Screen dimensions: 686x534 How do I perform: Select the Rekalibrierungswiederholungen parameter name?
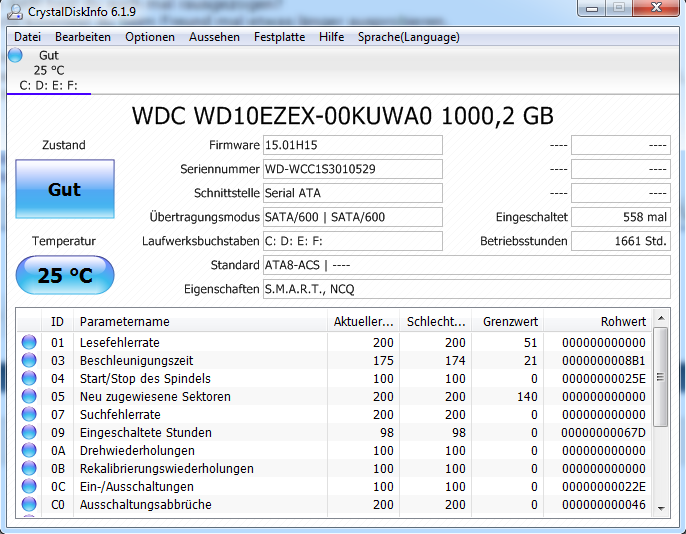167,468
